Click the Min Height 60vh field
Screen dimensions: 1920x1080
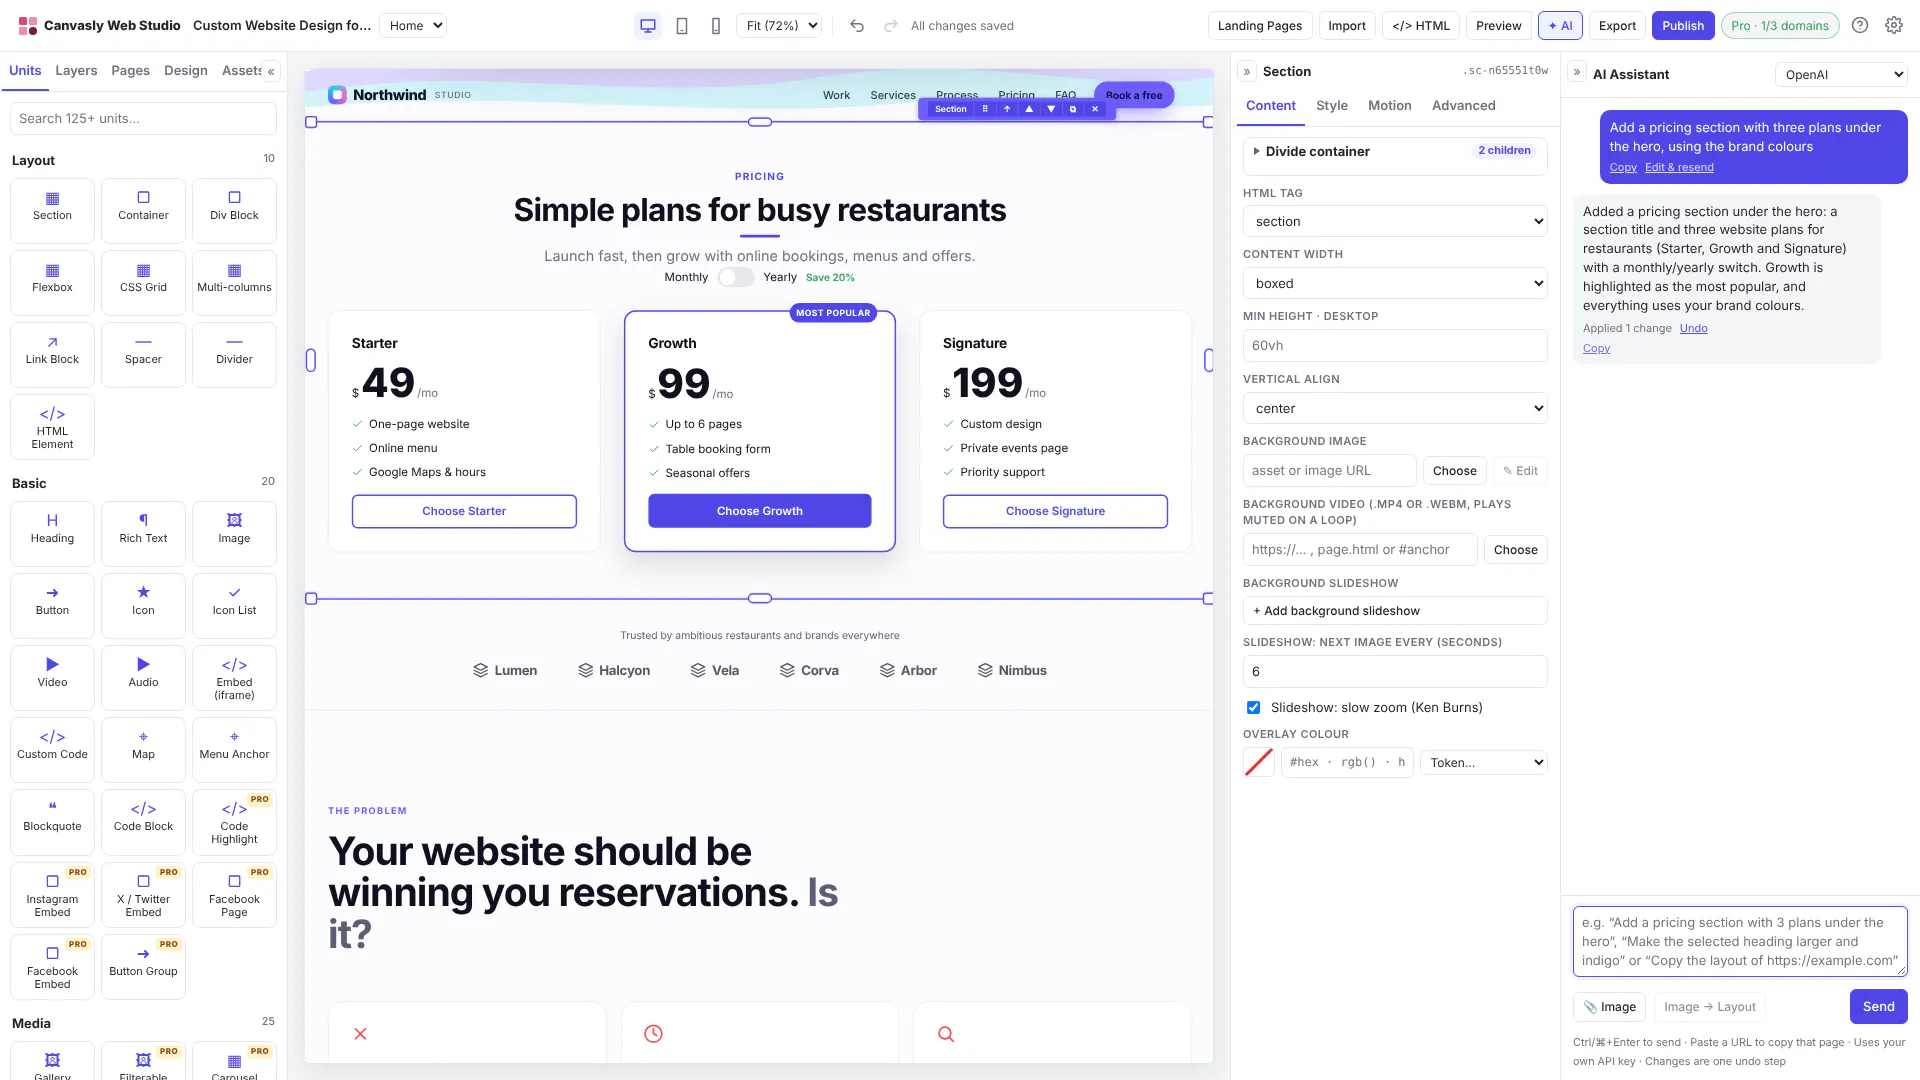click(1395, 346)
